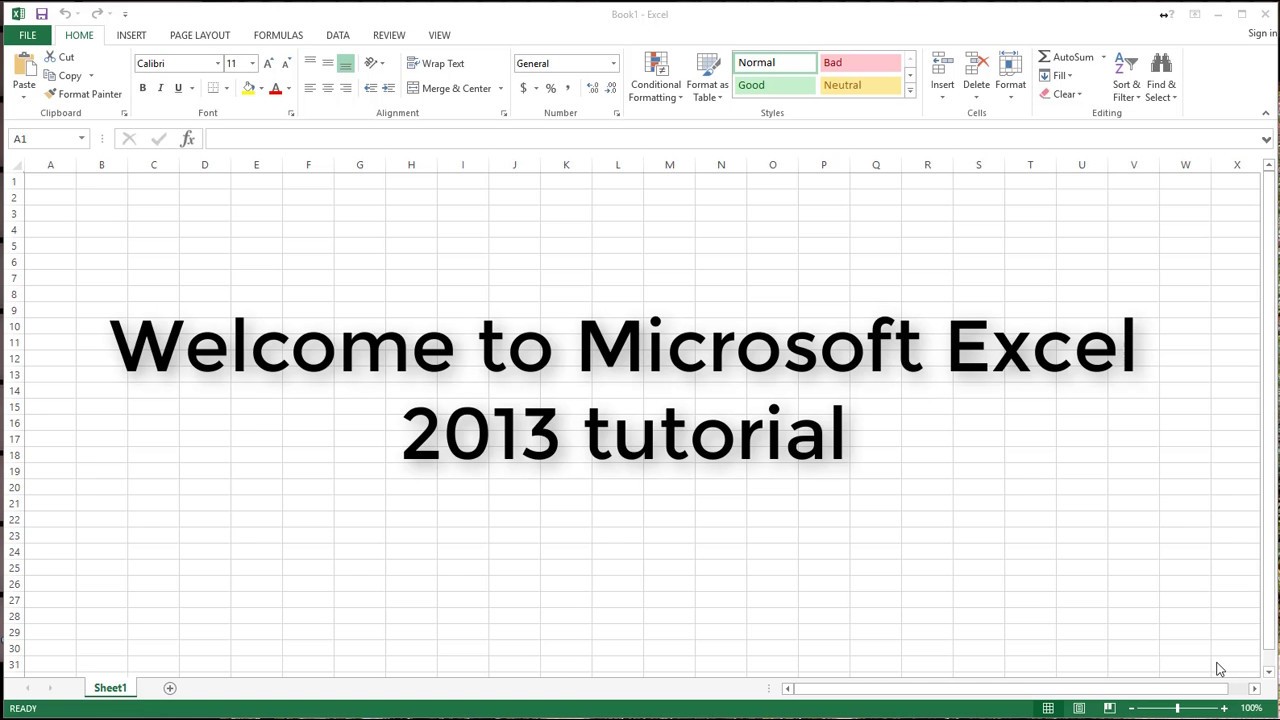This screenshot has height=720, width=1280.
Task: Select the Sheet1 worksheet tab
Action: point(110,688)
